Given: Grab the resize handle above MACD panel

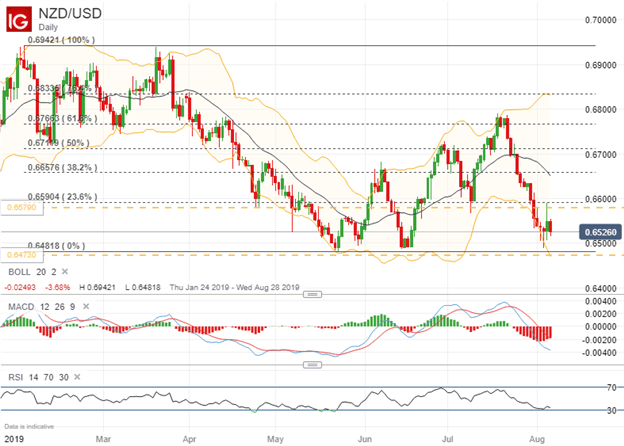Looking at the screenshot, I should 312,294.
